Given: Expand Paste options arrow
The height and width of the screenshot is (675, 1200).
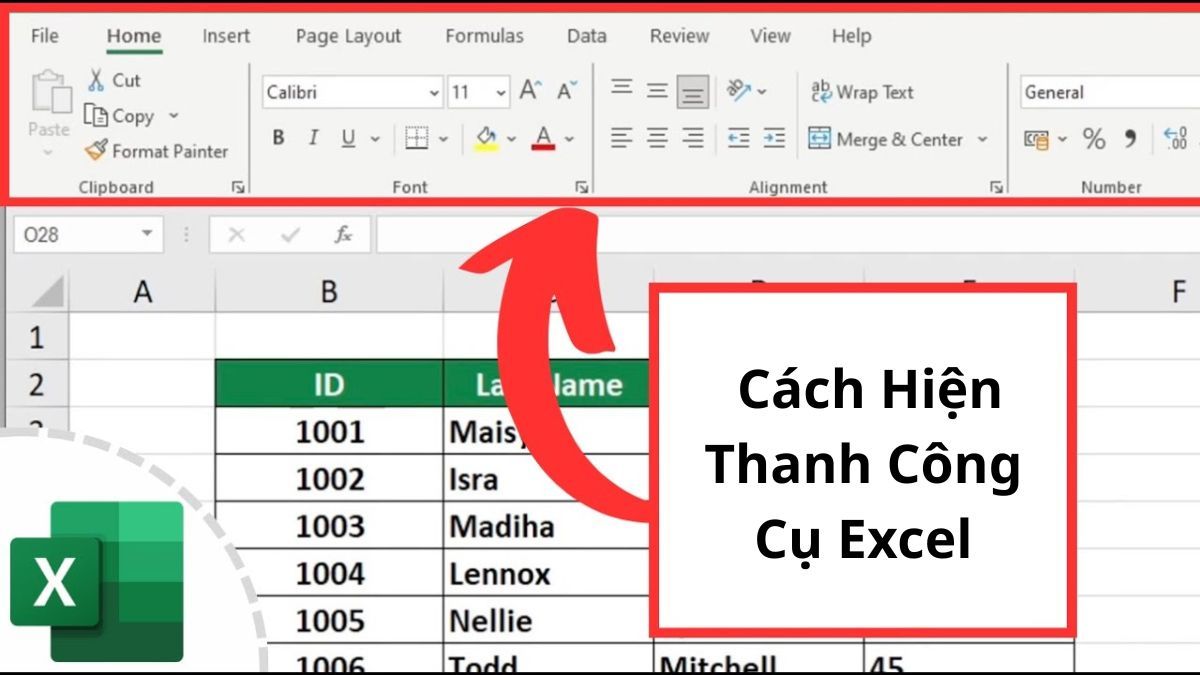Looking at the screenshot, I should [48, 153].
